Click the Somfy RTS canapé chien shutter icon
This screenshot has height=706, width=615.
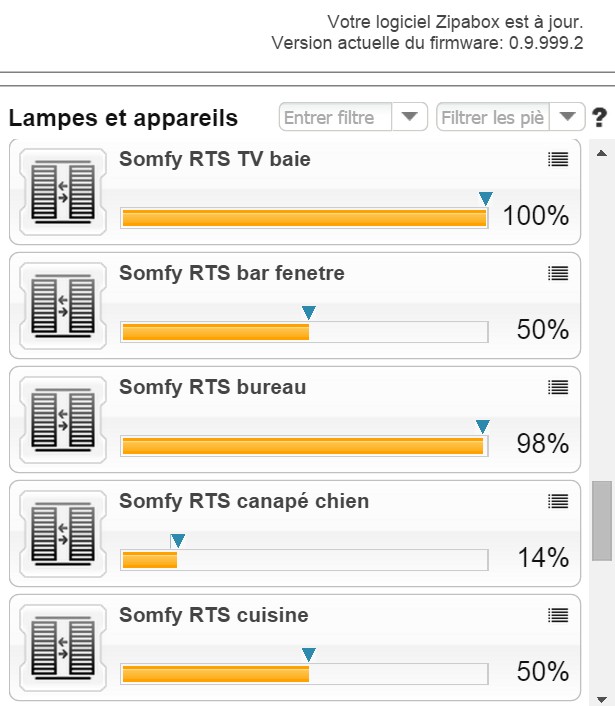63,534
